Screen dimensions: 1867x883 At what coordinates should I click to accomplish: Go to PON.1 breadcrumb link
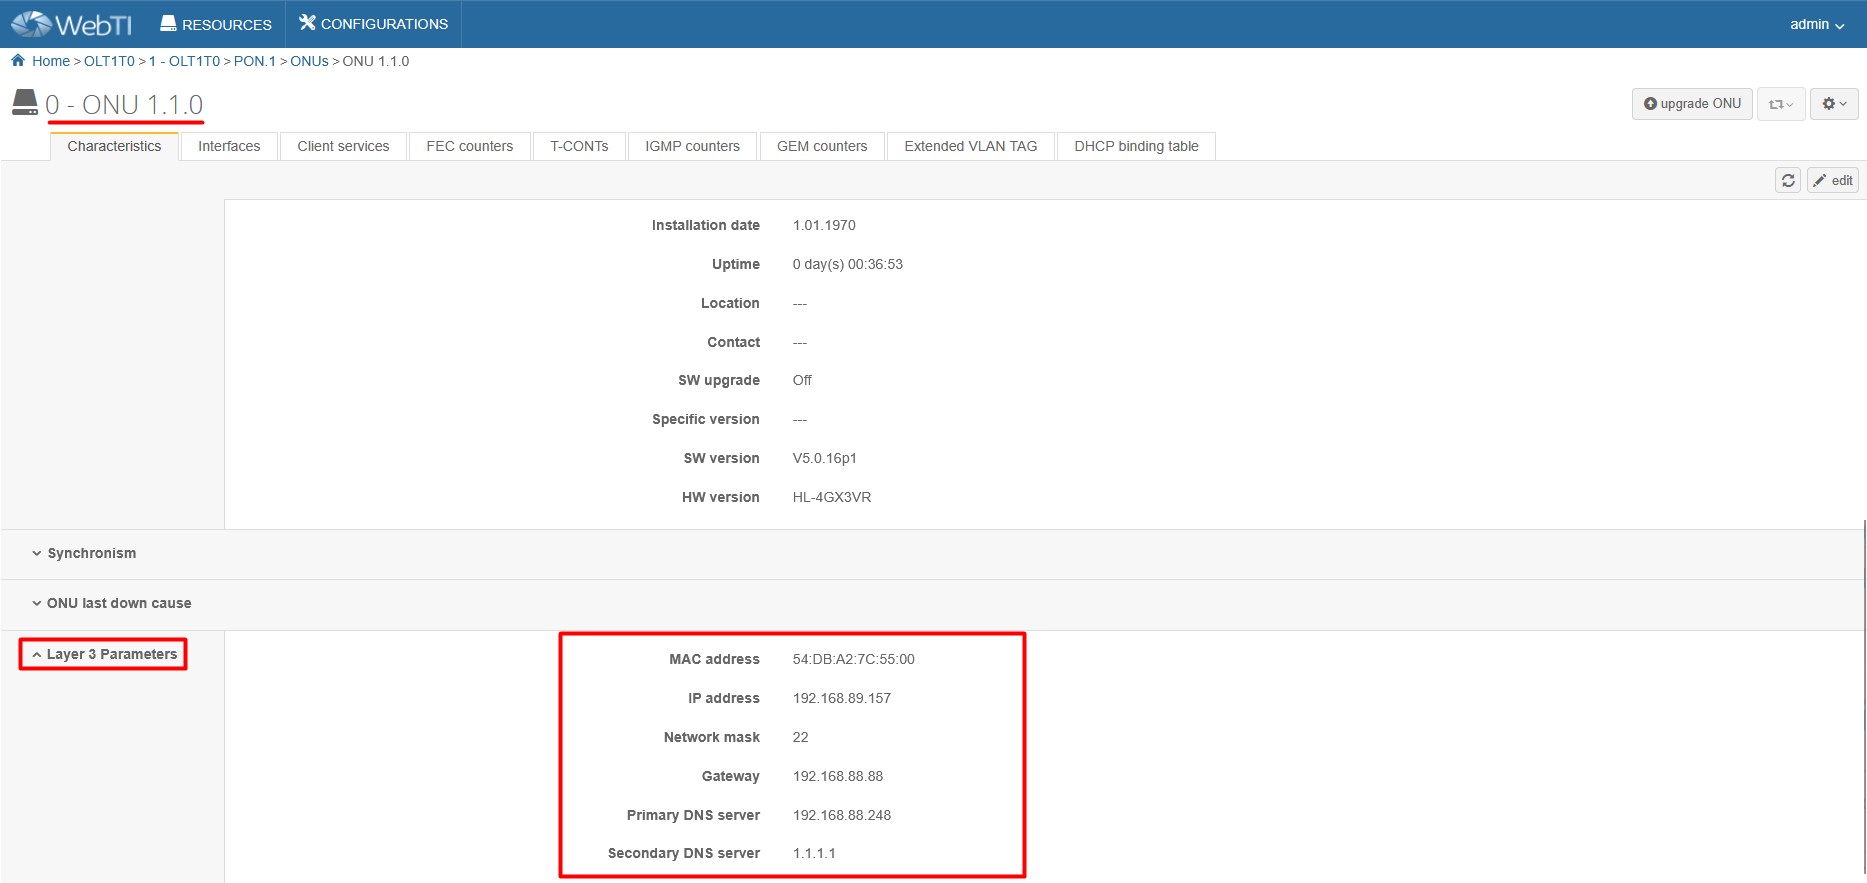pyautogui.click(x=254, y=61)
